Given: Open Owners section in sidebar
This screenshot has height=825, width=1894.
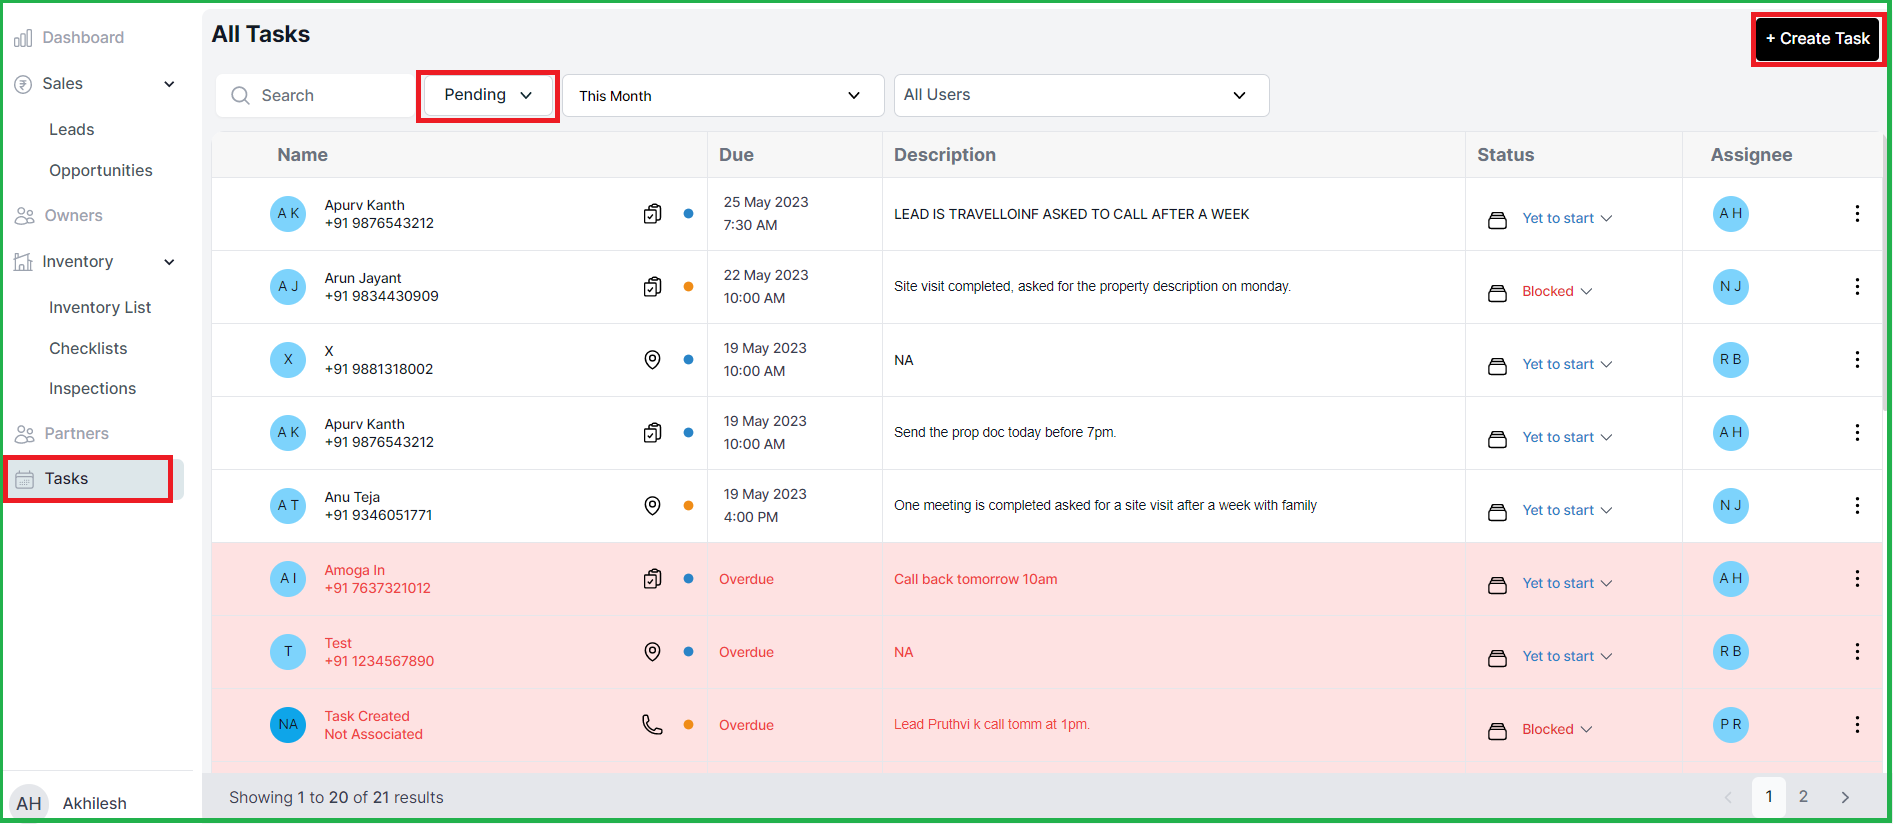Looking at the screenshot, I should pos(73,216).
